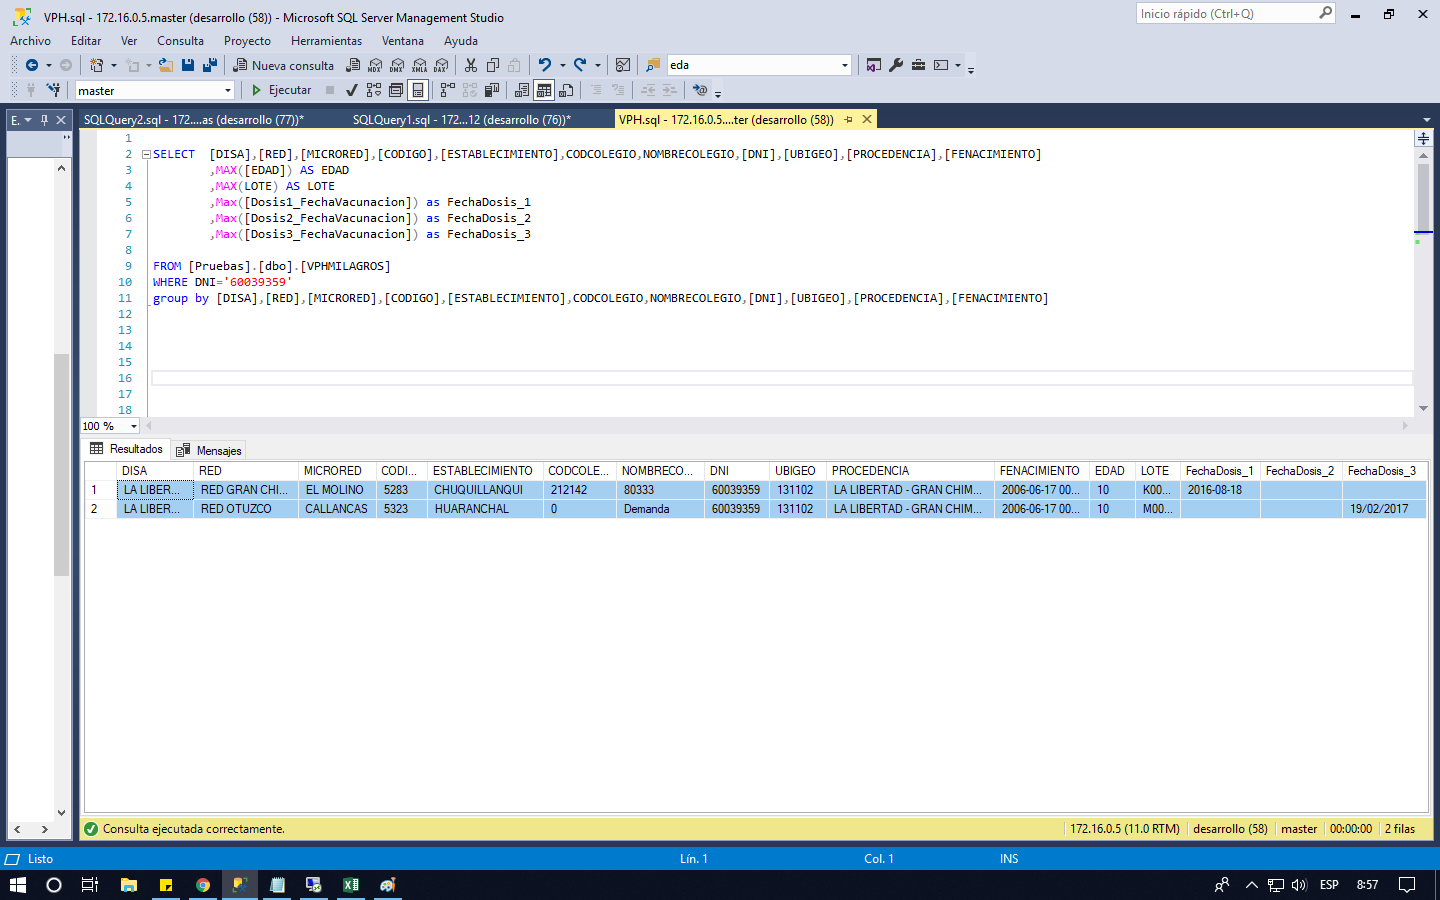Click the Cut scissors icon
Screen dimensions: 1440x900
[x=471, y=65]
